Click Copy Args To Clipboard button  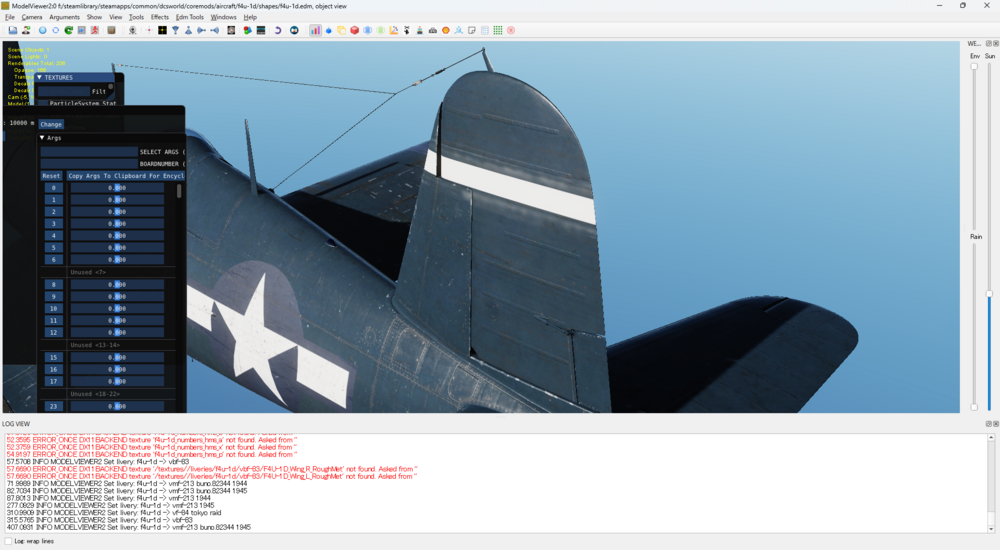(126, 175)
